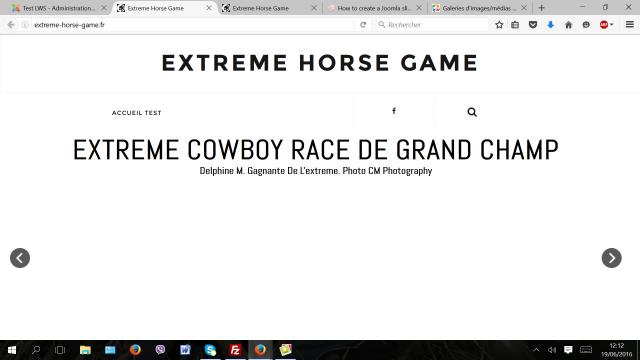
Task: Switch to the Galeries d'images/médias tab
Action: coord(479,8)
